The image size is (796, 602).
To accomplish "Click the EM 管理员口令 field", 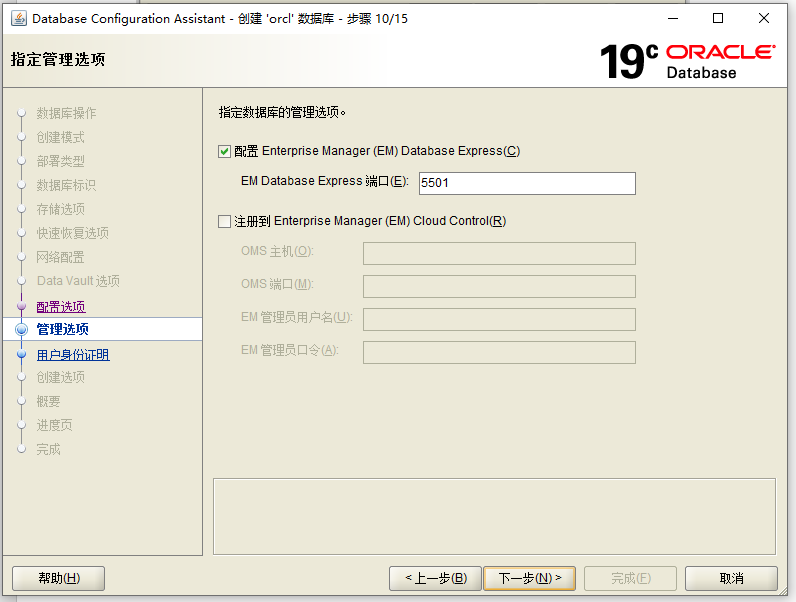I will pos(499,352).
